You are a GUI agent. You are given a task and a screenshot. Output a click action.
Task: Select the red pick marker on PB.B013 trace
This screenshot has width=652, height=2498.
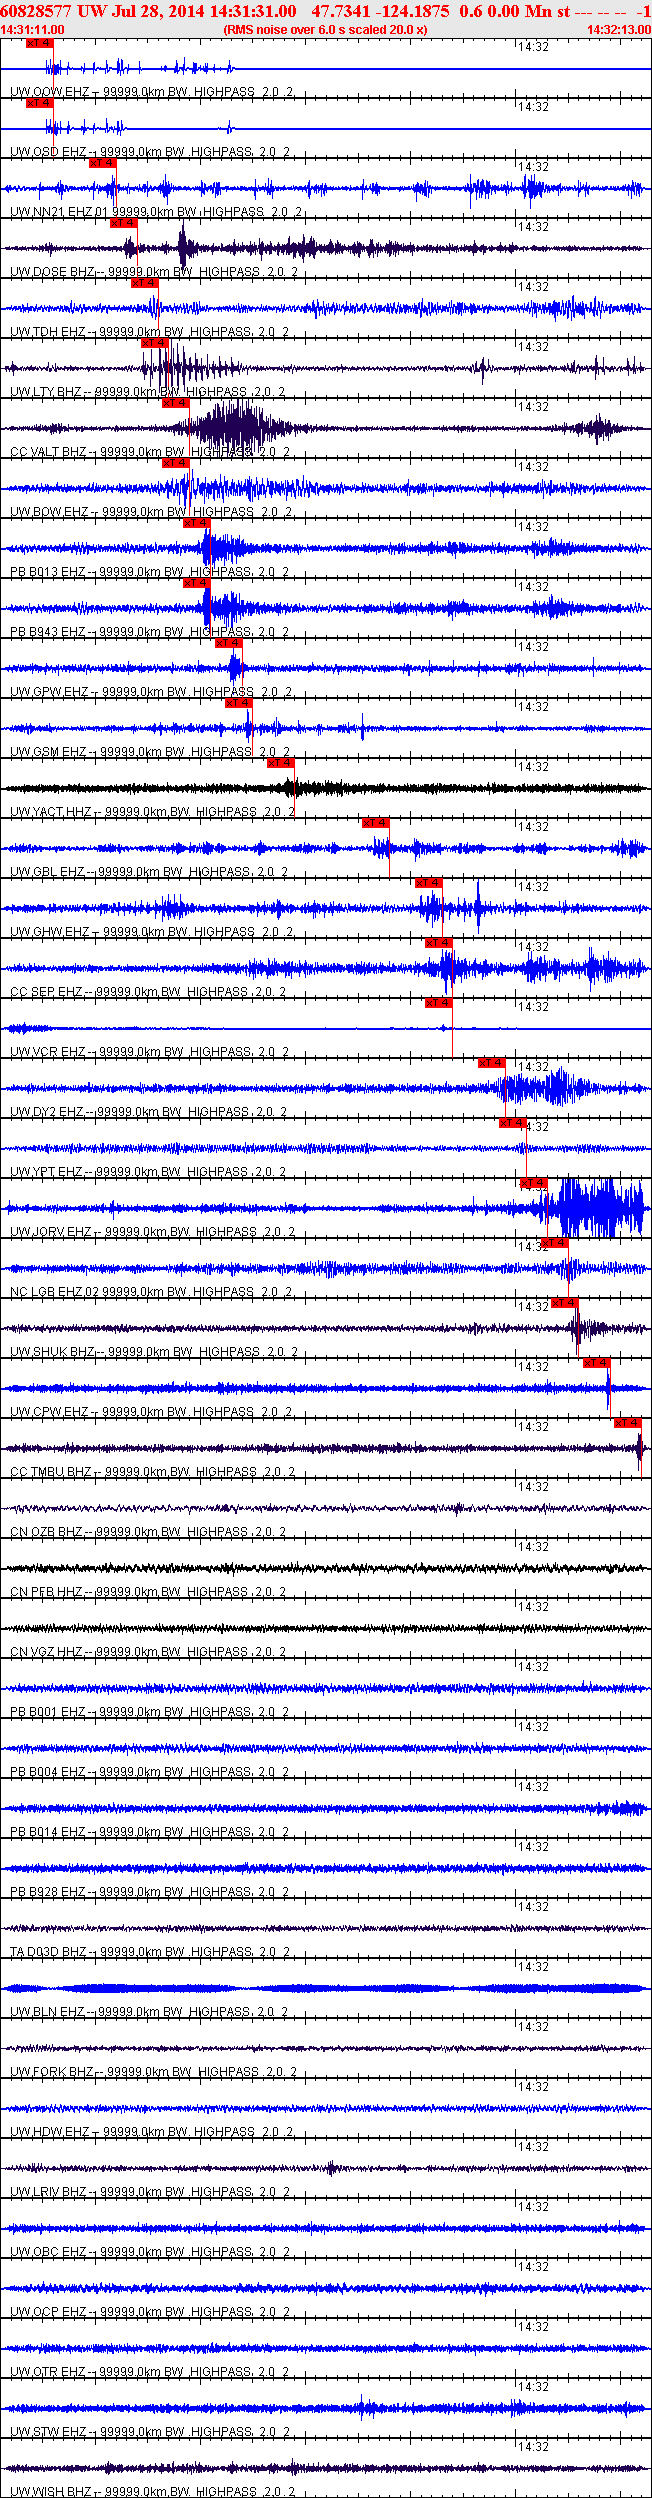[197, 523]
